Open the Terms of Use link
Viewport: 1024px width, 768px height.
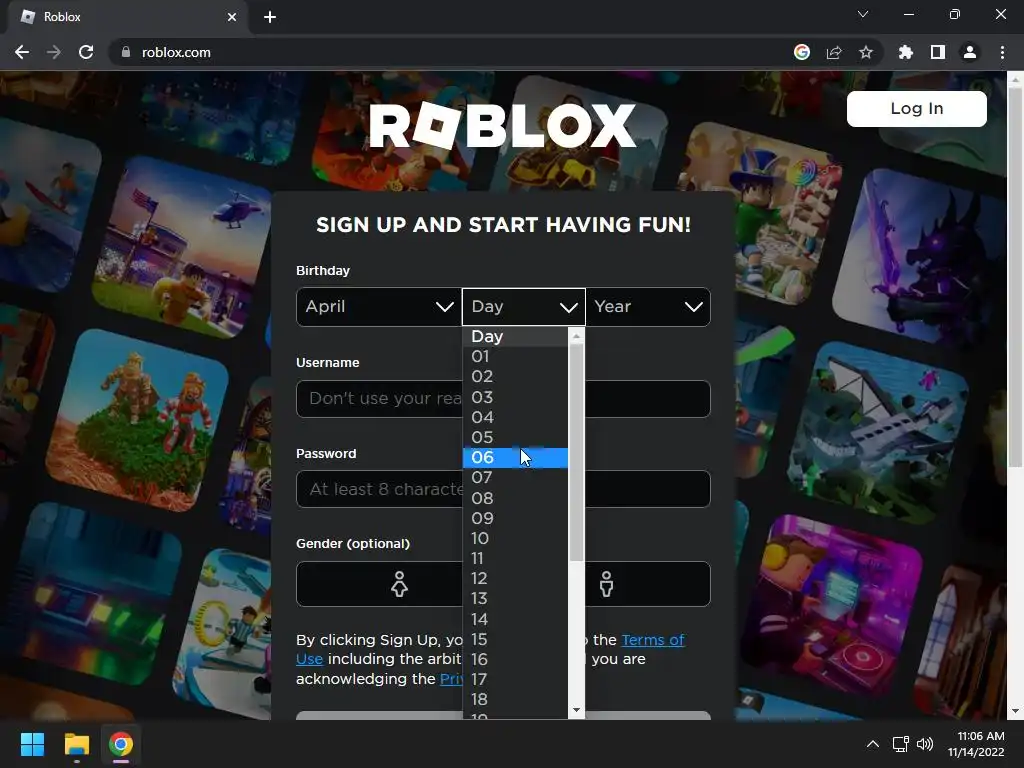(652, 640)
